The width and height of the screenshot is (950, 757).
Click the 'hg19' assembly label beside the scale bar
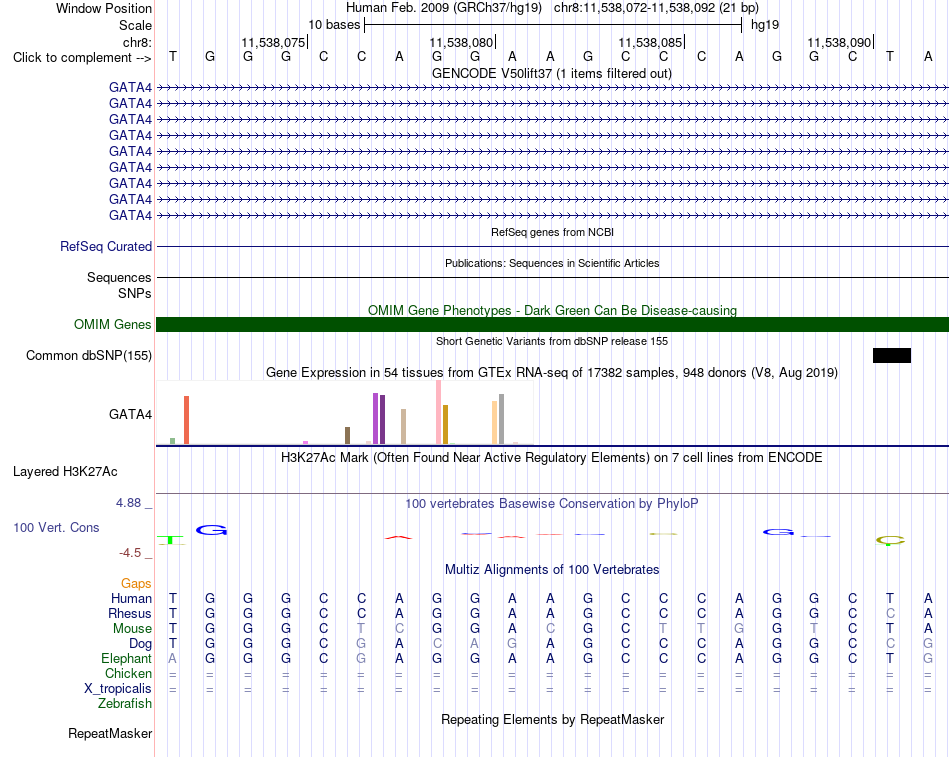pyautogui.click(x=765, y=25)
